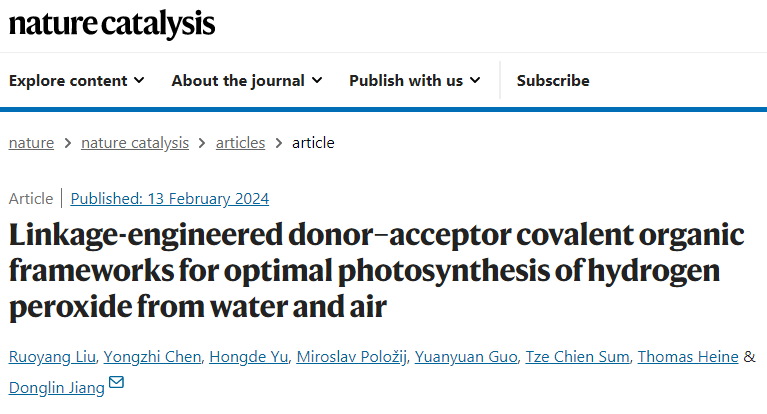Click the email envelope icon beside Donglin Jiang
The width and height of the screenshot is (767, 414).
(x=116, y=382)
